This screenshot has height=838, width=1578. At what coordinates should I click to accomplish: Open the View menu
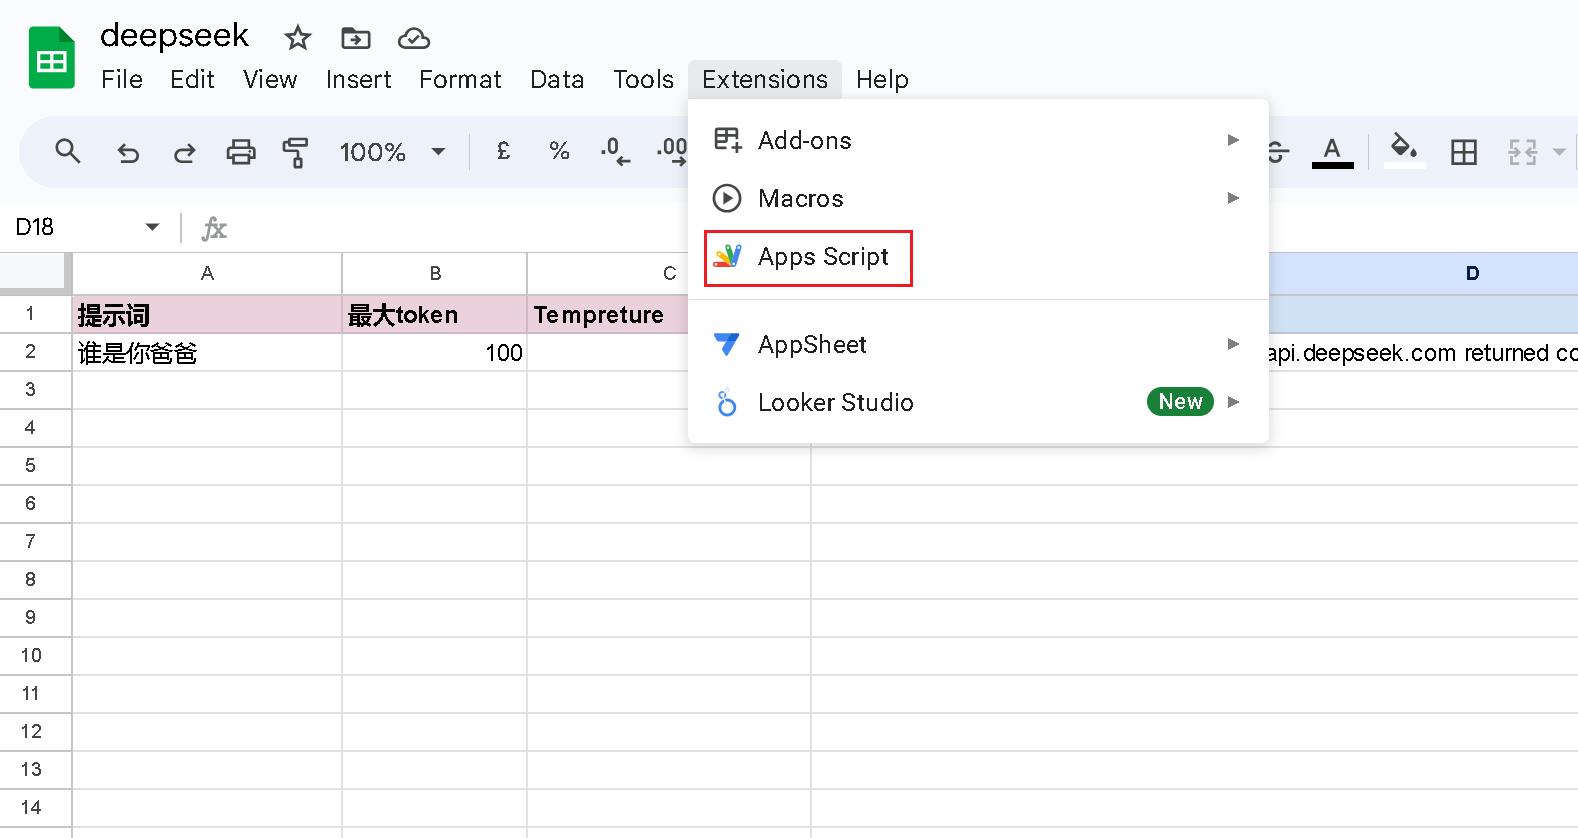[270, 79]
